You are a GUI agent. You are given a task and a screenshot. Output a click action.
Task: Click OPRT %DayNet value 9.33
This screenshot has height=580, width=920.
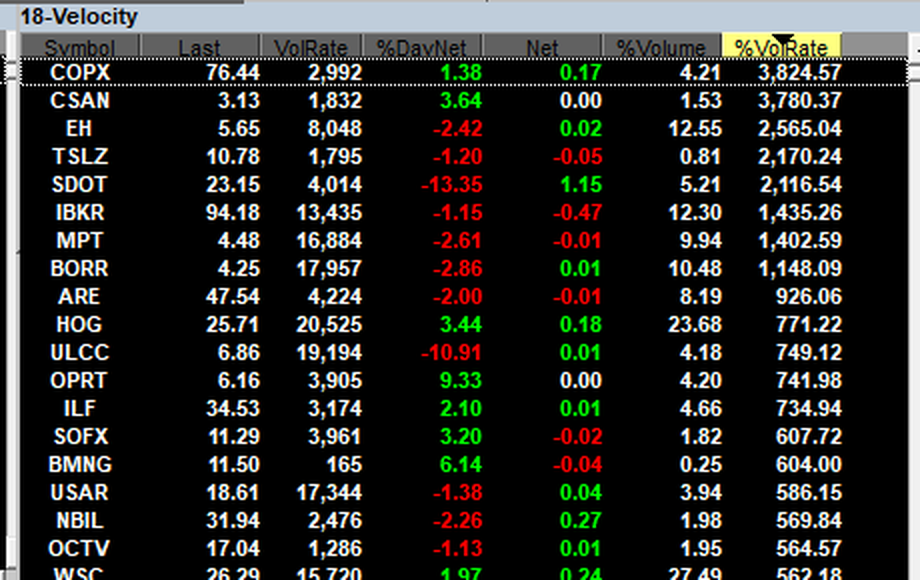point(461,381)
